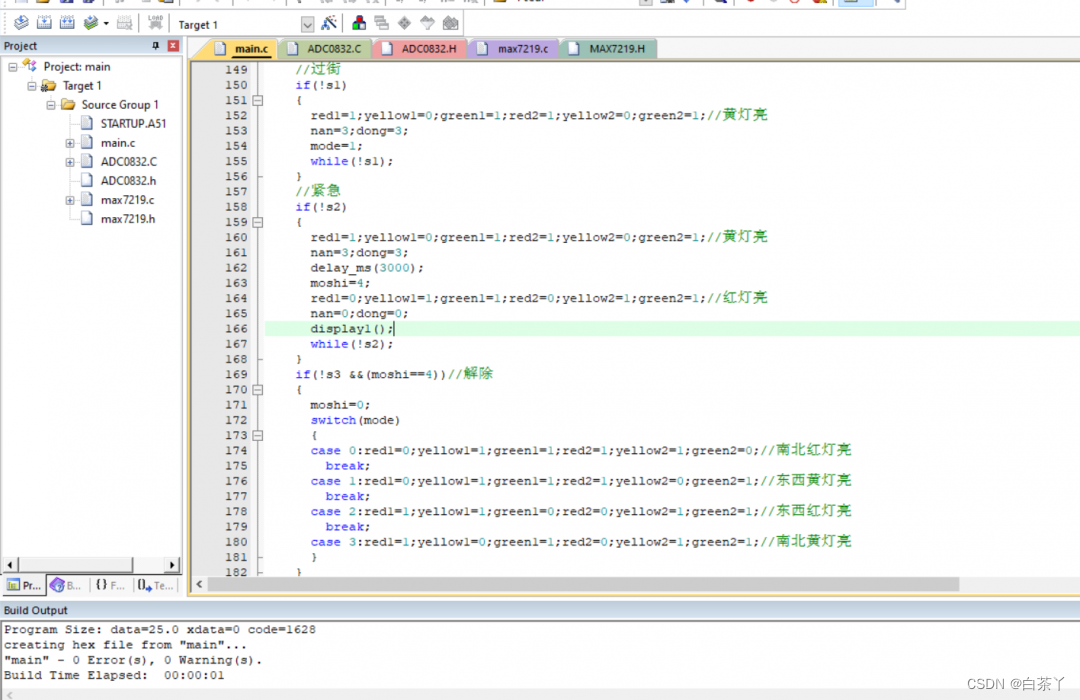1080x700 pixels.
Task: Switch to the main.c editor tab
Action: (x=242, y=48)
